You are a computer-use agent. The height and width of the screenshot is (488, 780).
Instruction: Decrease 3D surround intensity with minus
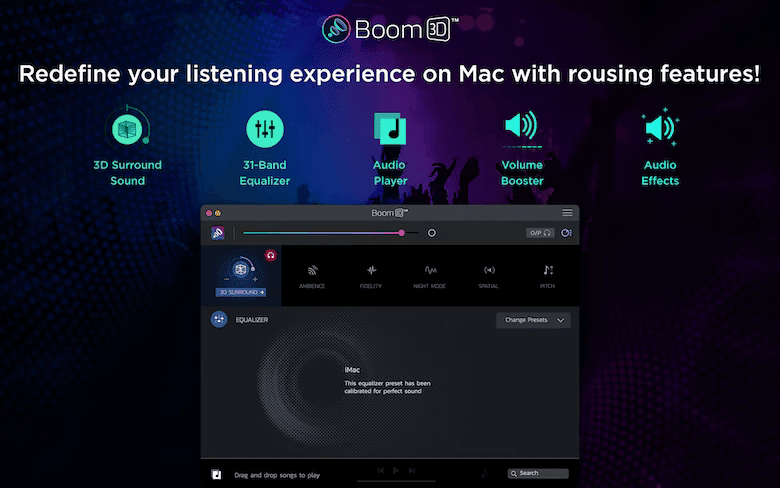pyautogui.click(x=227, y=279)
